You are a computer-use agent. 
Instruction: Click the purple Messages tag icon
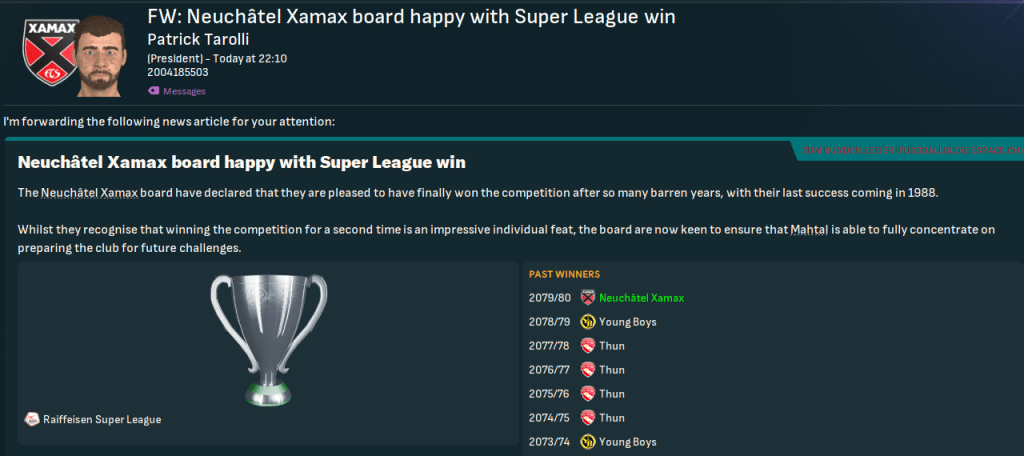153,91
